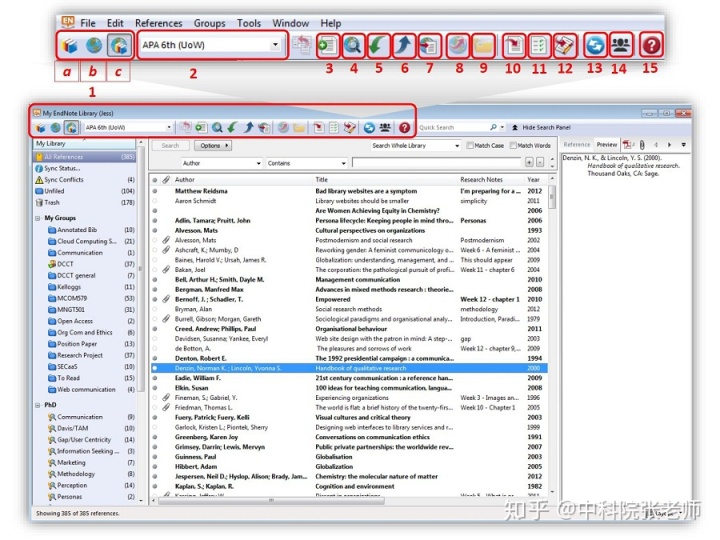Open the Contains comparison dropdown
Image resolution: width=720 pixels, height=540 pixels.
pyautogui.click(x=343, y=163)
